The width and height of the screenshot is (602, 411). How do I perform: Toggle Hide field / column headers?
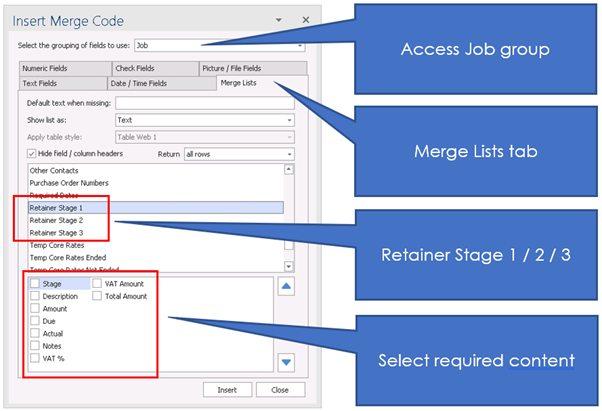34,154
